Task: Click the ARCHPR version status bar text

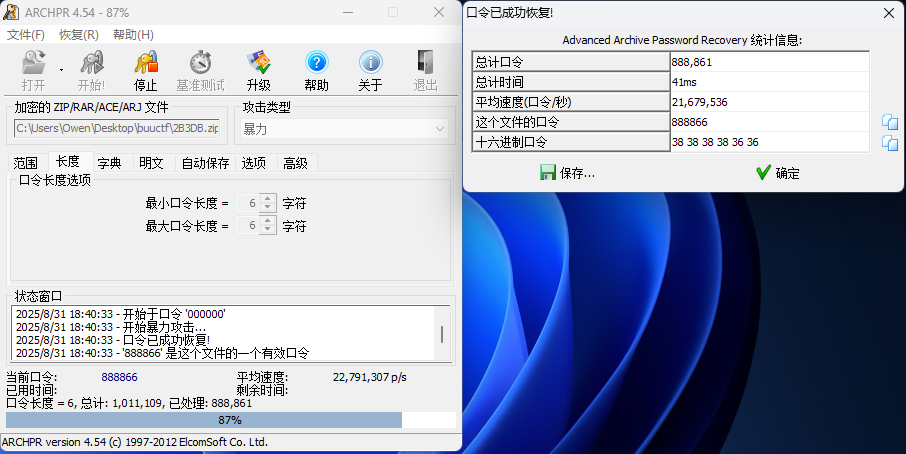Action: click(x=135, y=442)
